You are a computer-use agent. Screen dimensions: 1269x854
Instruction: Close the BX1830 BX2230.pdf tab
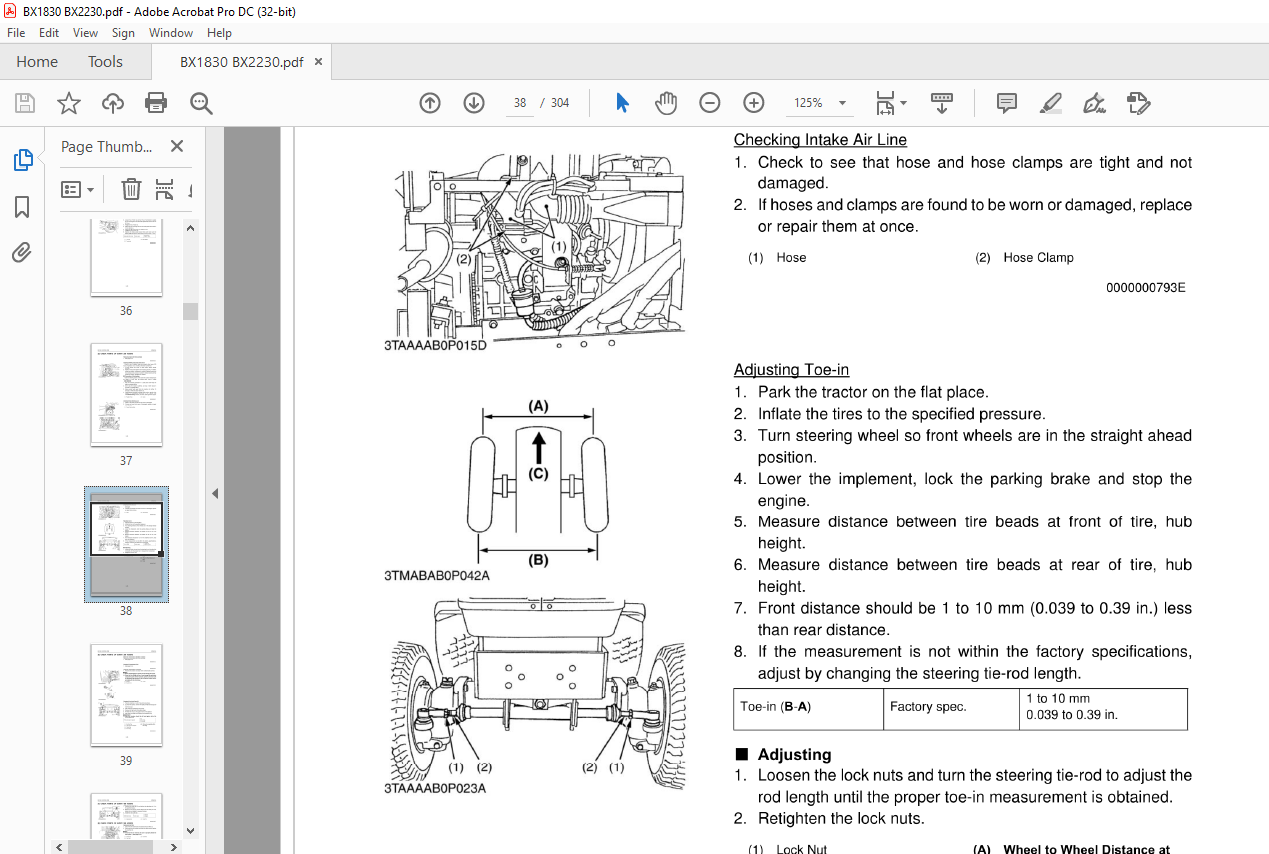tap(319, 62)
